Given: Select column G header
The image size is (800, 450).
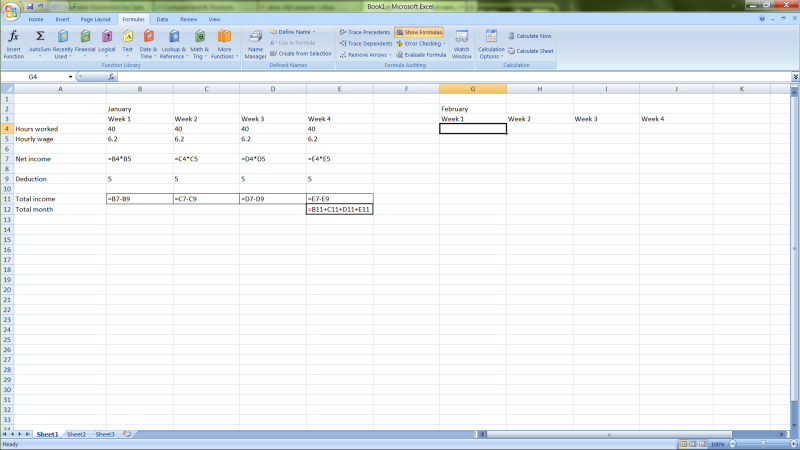Looking at the screenshot, I should pyautogui.click(x=473, y=89).
